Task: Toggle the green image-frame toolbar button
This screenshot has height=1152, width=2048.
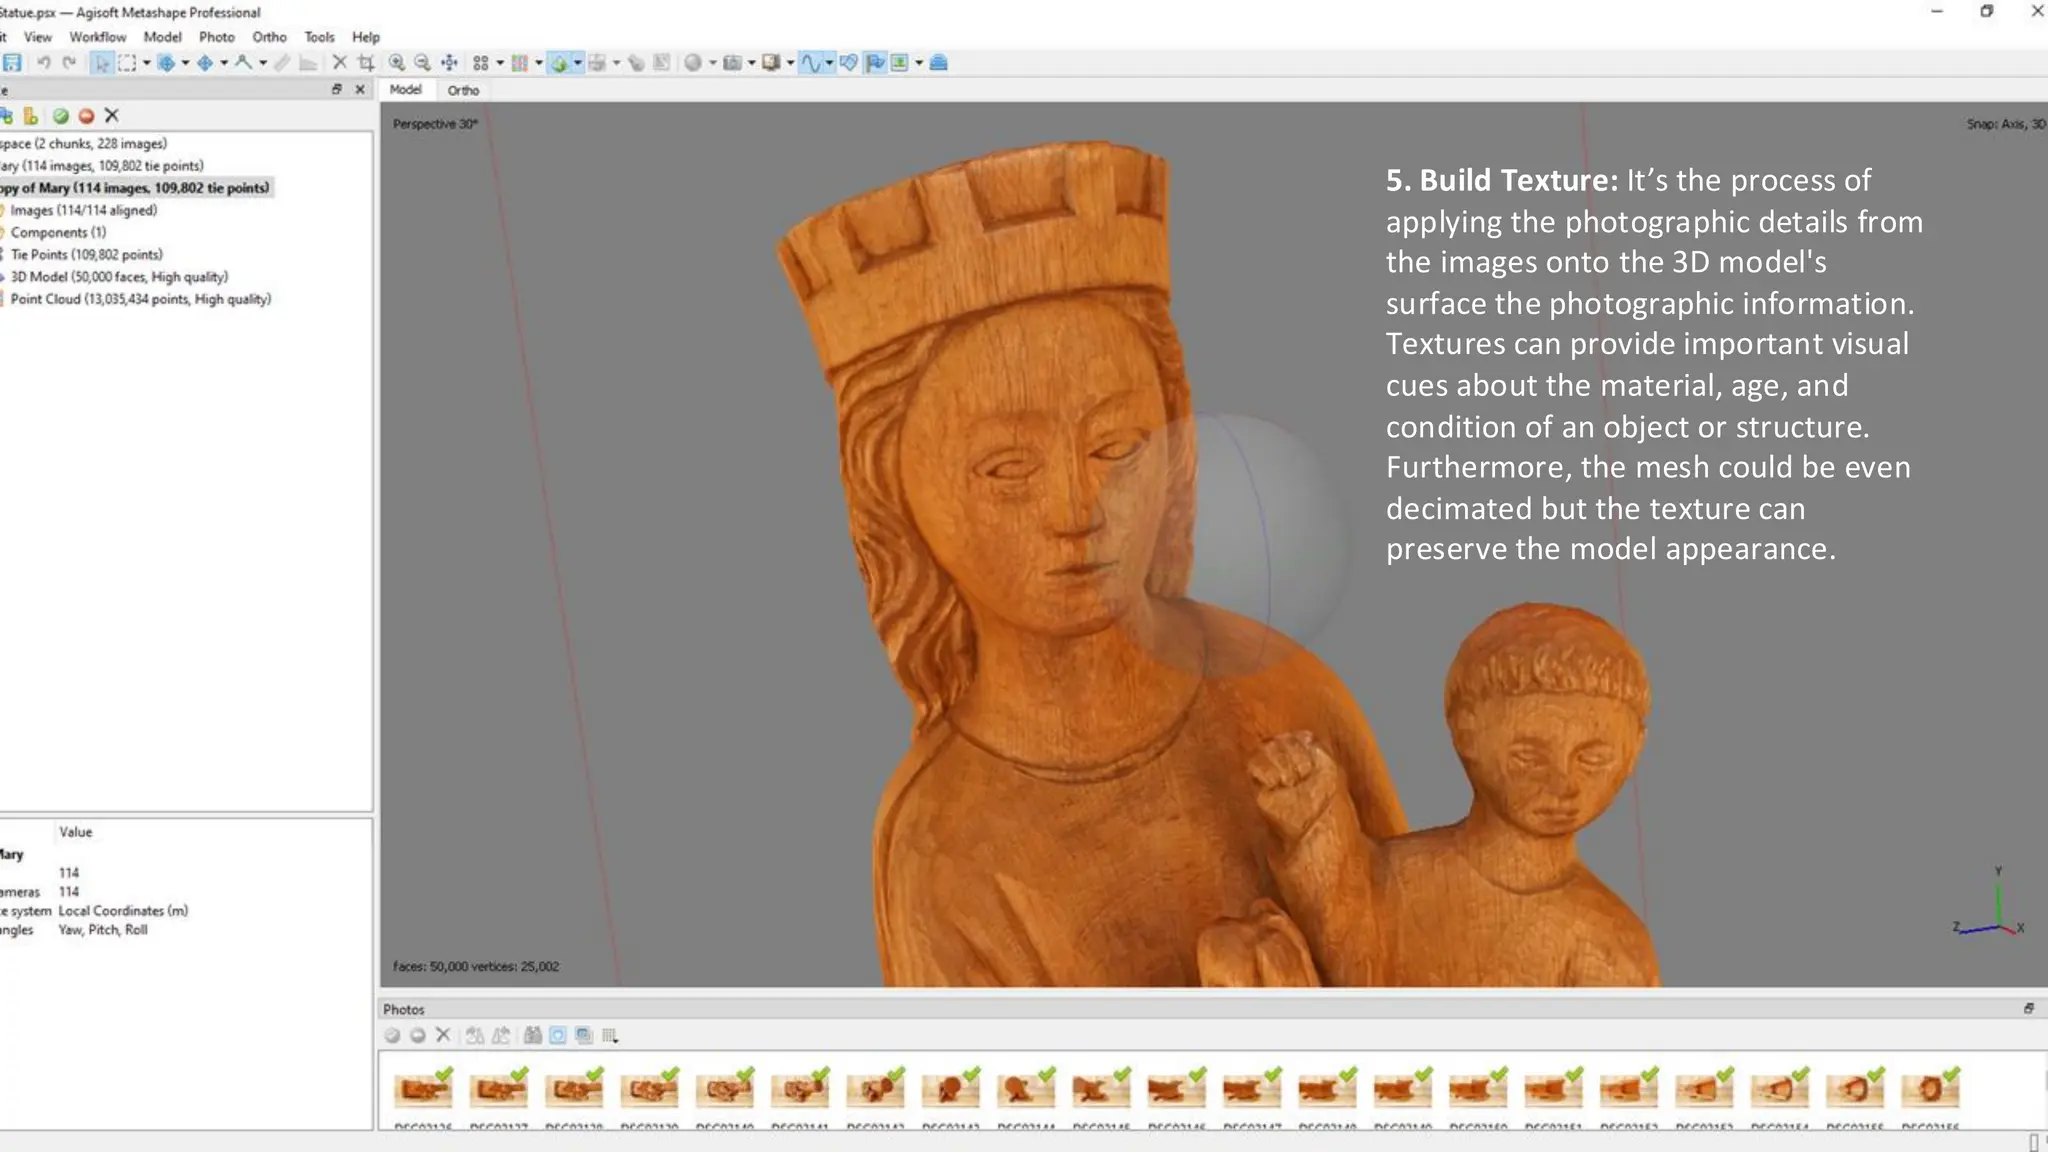Action: tap(900, 63)
